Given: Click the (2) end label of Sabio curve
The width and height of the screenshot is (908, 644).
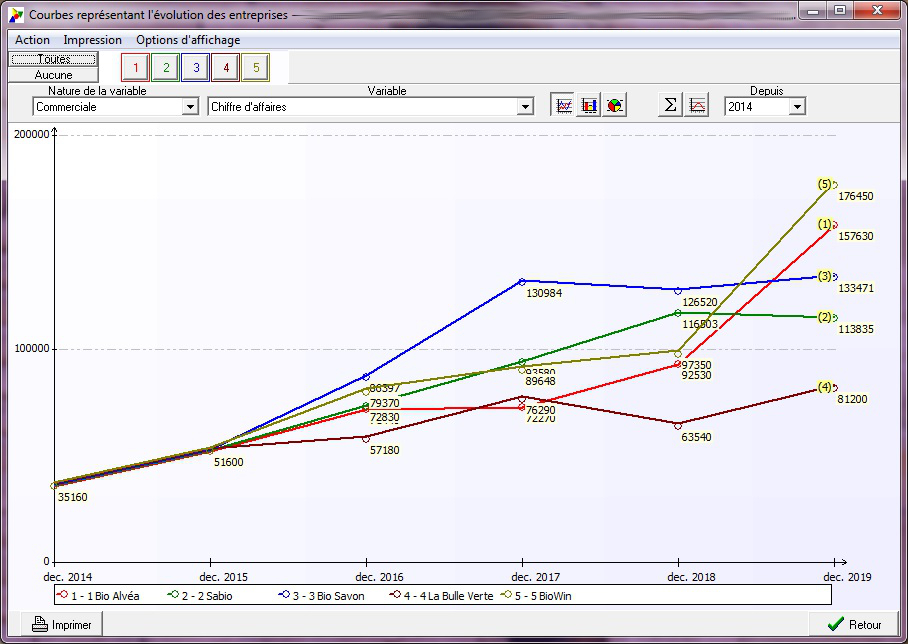Looking at the screenshot, I should pyautogui.click(x=825, y=317).
